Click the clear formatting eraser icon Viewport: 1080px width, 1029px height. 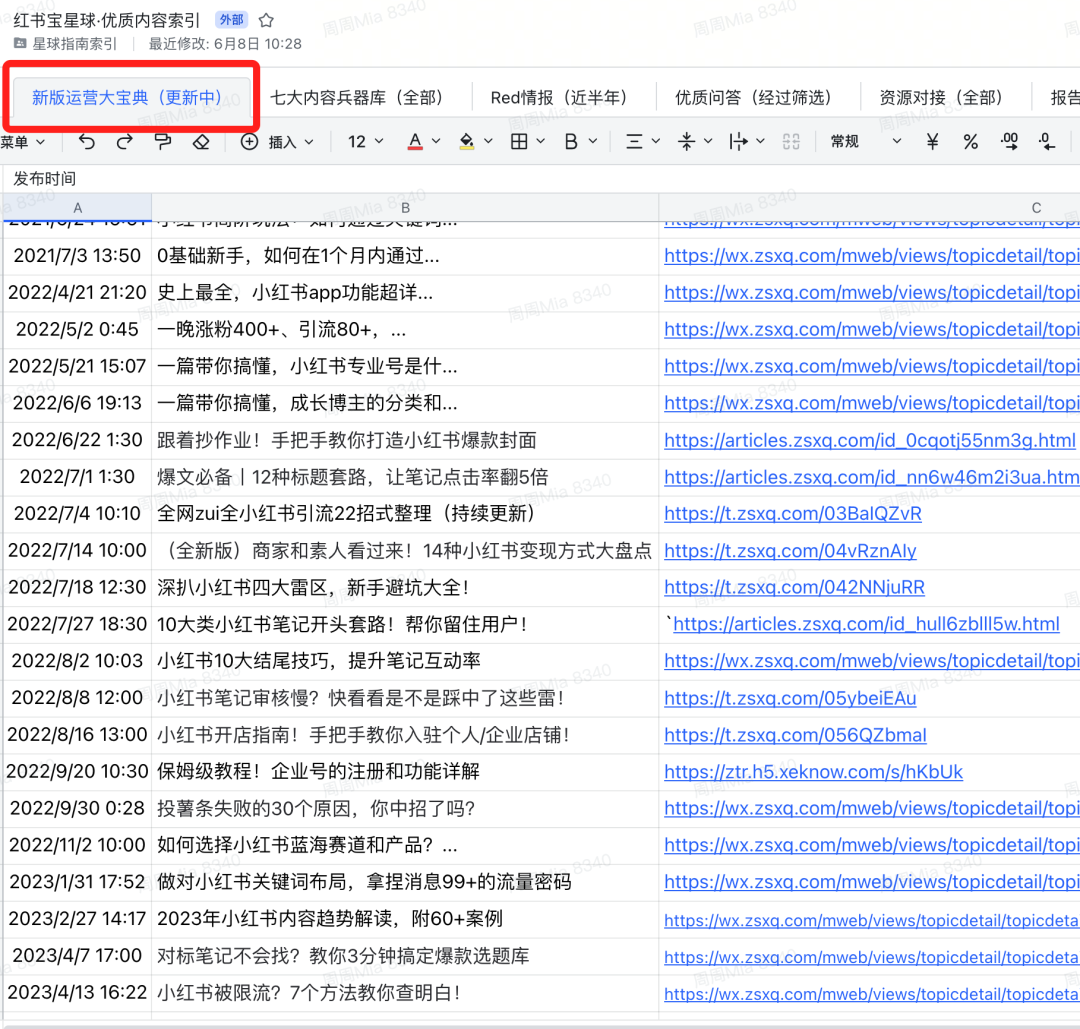click(201, 142)
